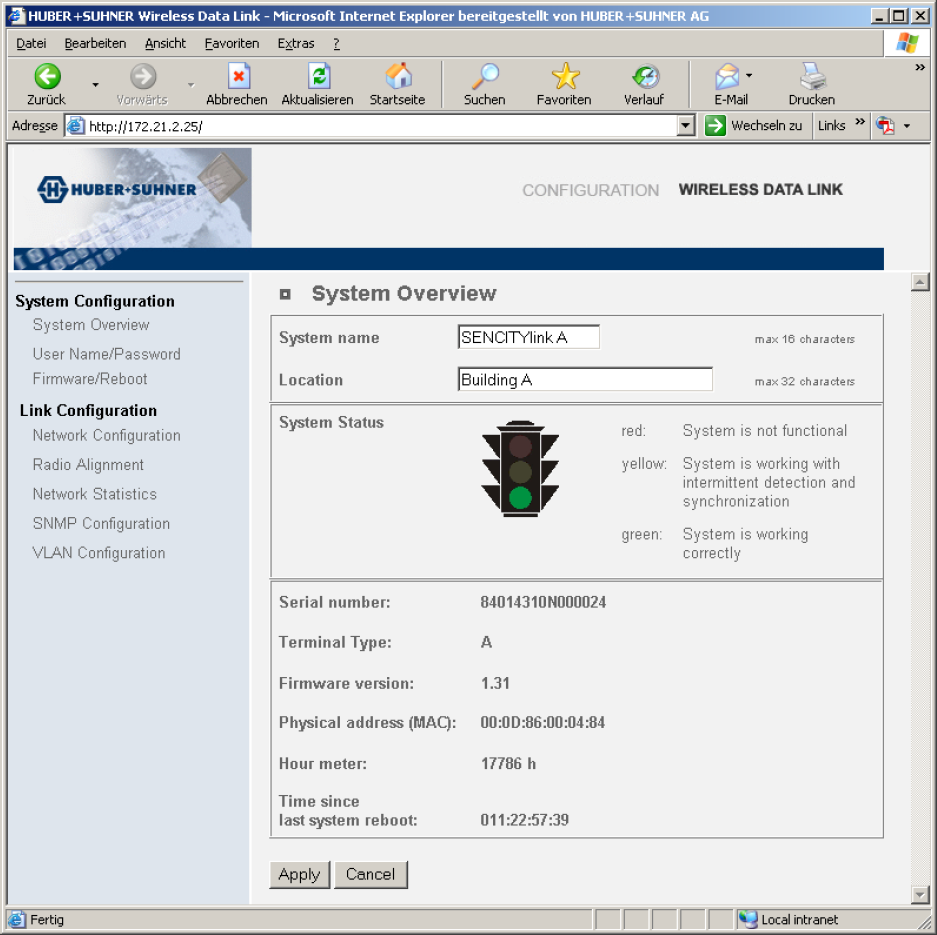Click the square bullet before System Overview
The width and height of the screenshot is (937, 935).
(x=285, y=294)
